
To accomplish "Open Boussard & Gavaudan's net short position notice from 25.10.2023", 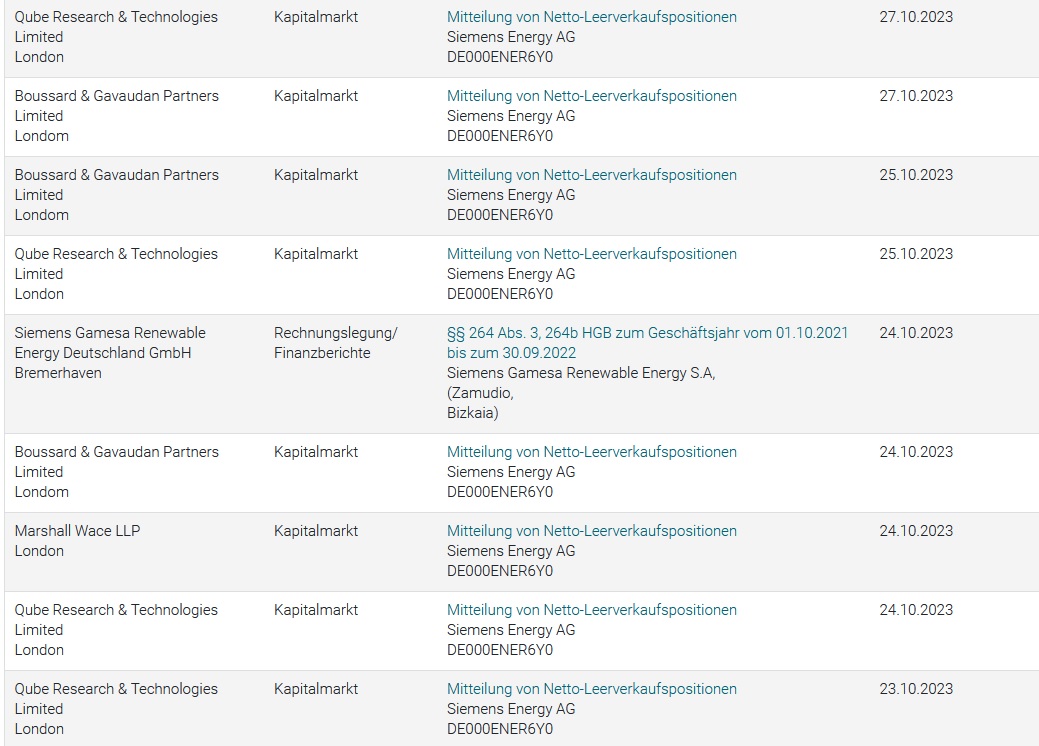I will tap(591, 174).
